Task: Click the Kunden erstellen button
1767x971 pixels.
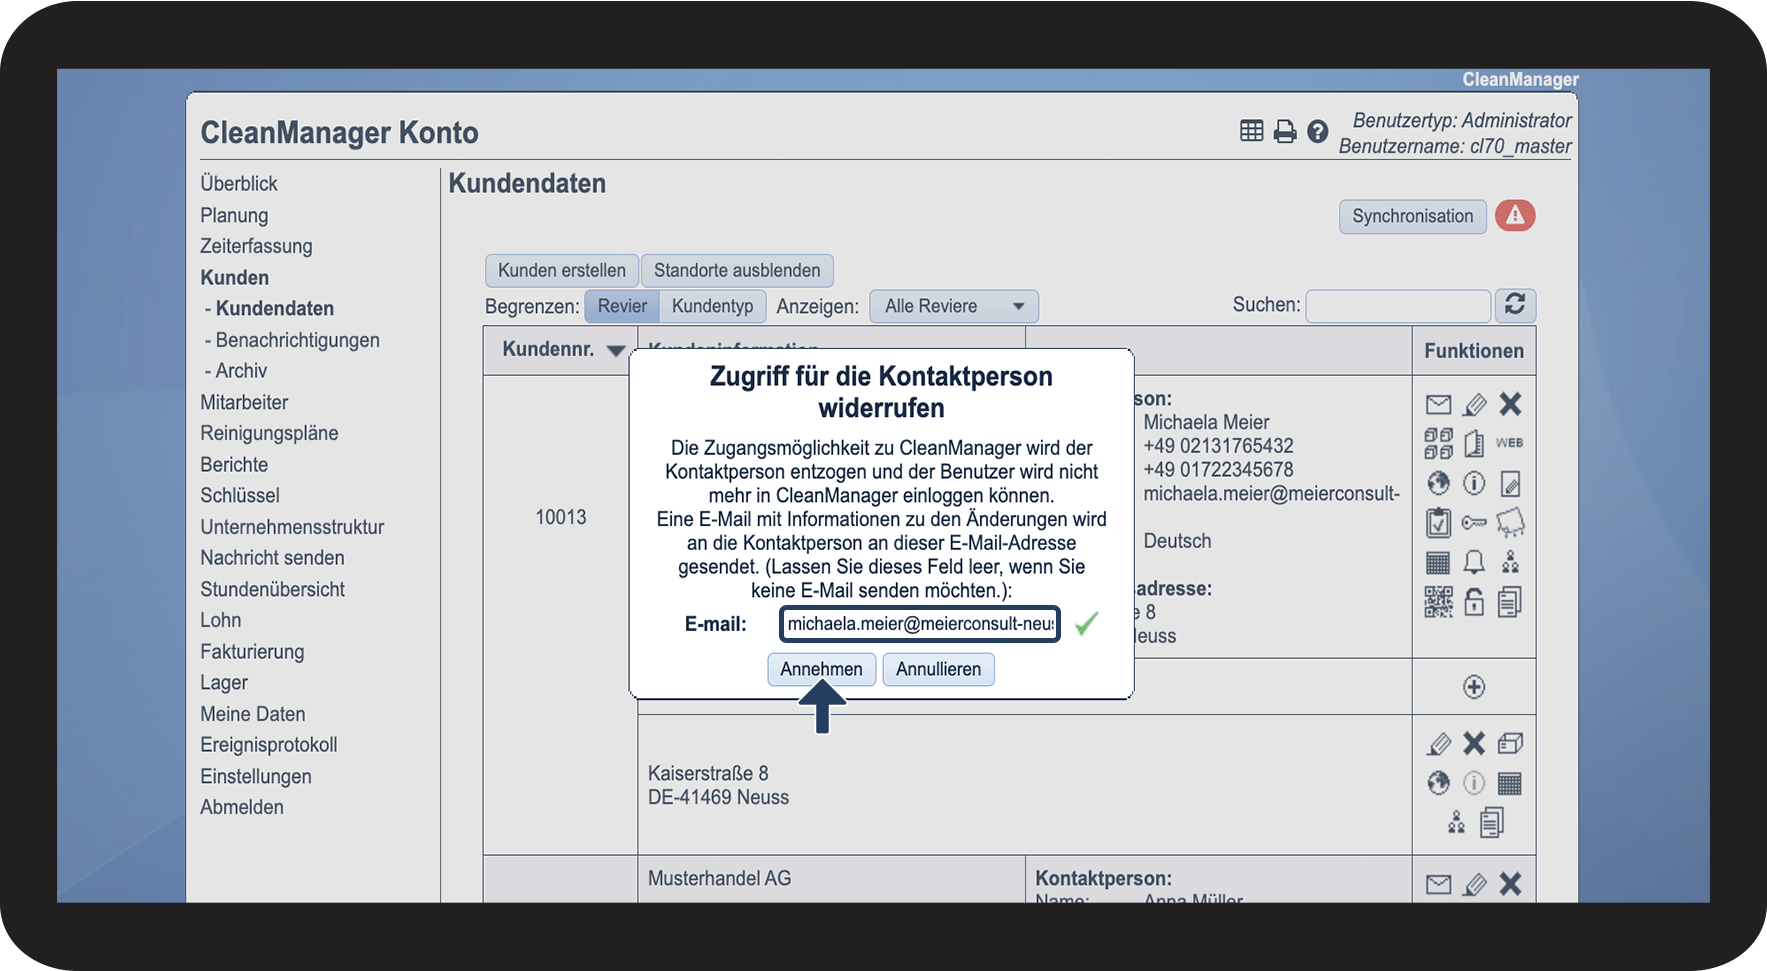Action: click(562, 270)
